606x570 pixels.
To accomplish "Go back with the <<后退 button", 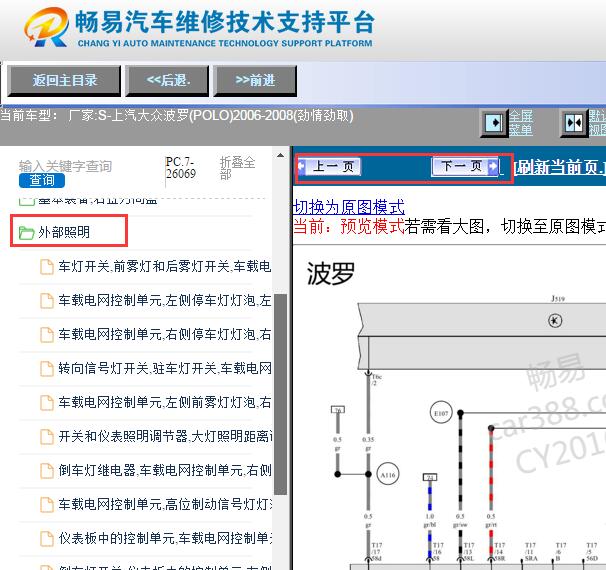I will coord(167,81).
